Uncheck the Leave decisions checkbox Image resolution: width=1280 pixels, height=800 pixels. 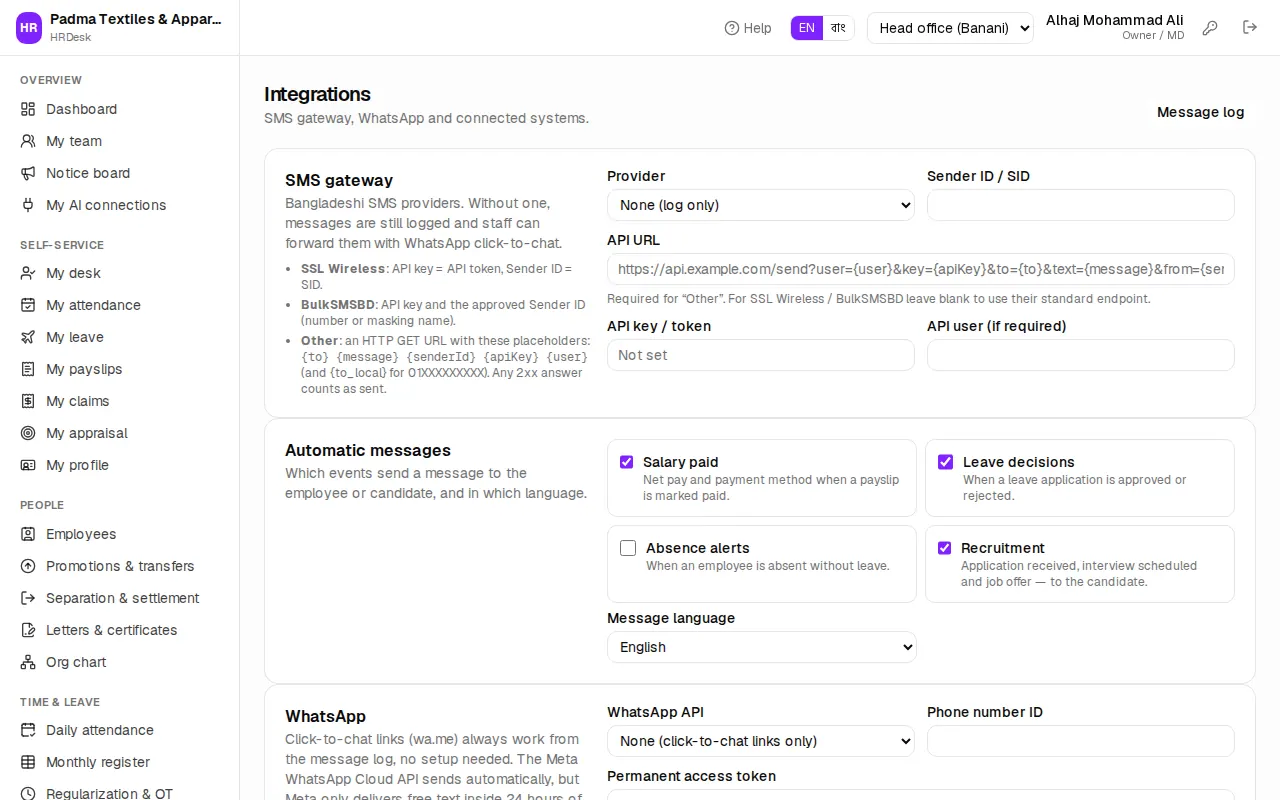pos(945,462)
